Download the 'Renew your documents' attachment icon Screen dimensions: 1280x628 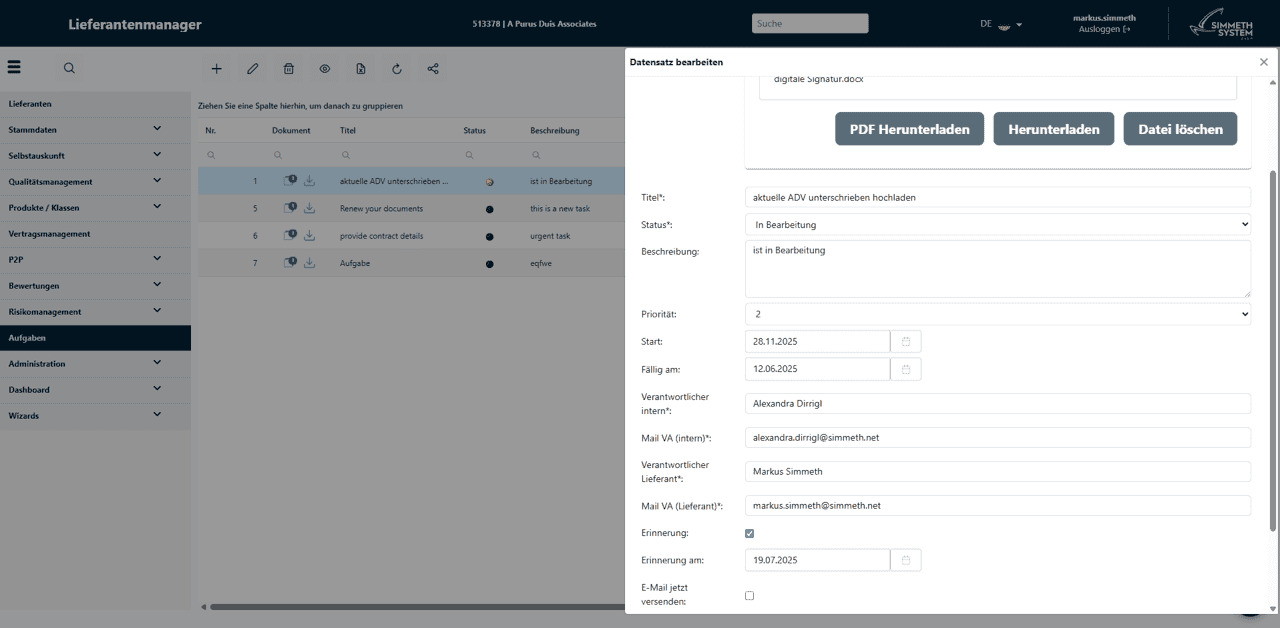tap(309, 208)
